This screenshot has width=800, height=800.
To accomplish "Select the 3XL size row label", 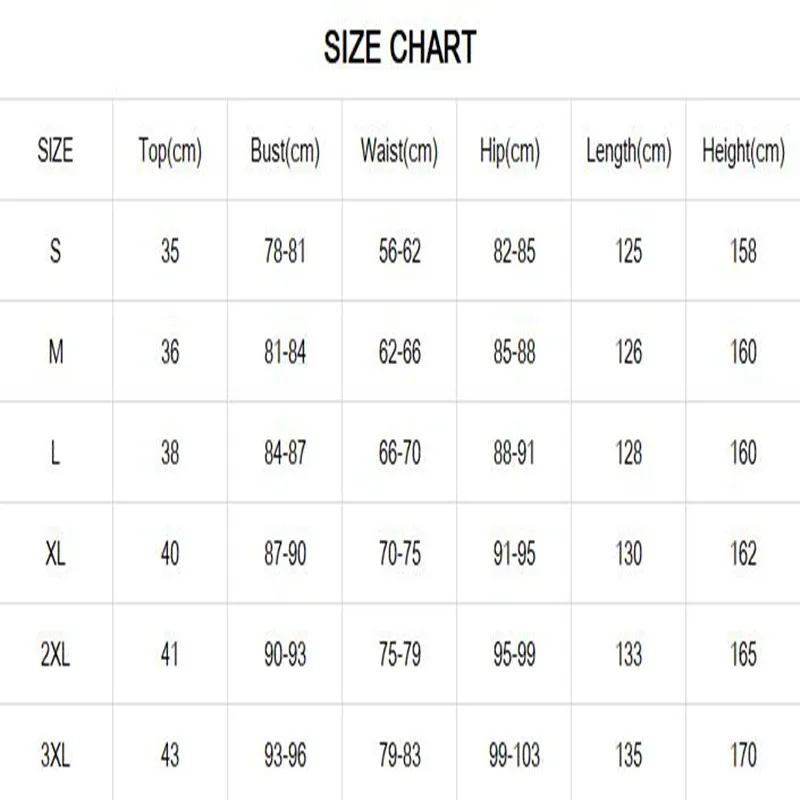I will tap(55, 754).
